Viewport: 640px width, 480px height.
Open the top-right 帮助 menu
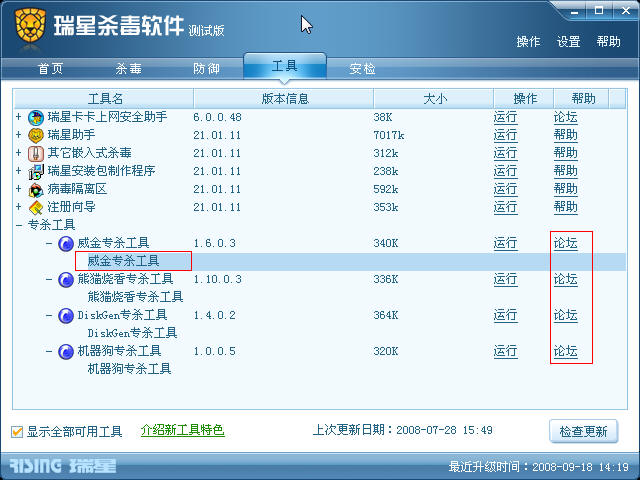tap(608, 42)
